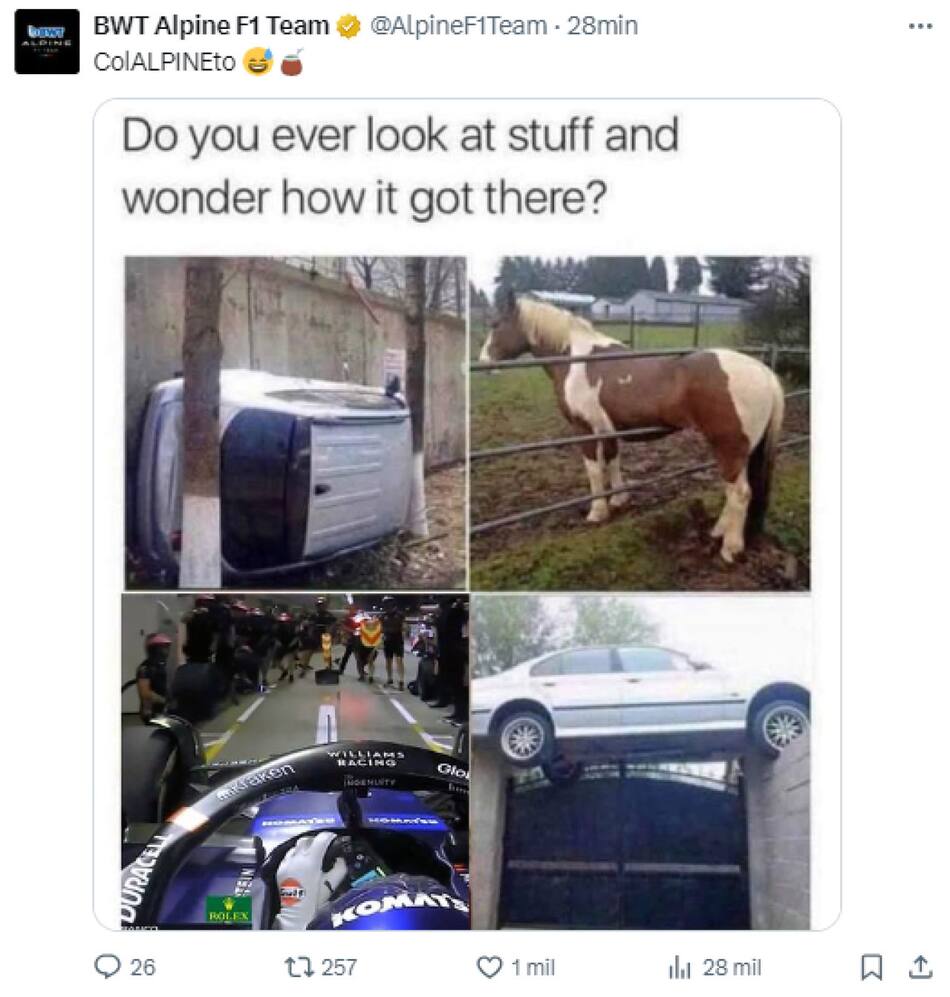Bookmark this tweet
Viewport: 950px width, 997px height.
pos(871,967)
